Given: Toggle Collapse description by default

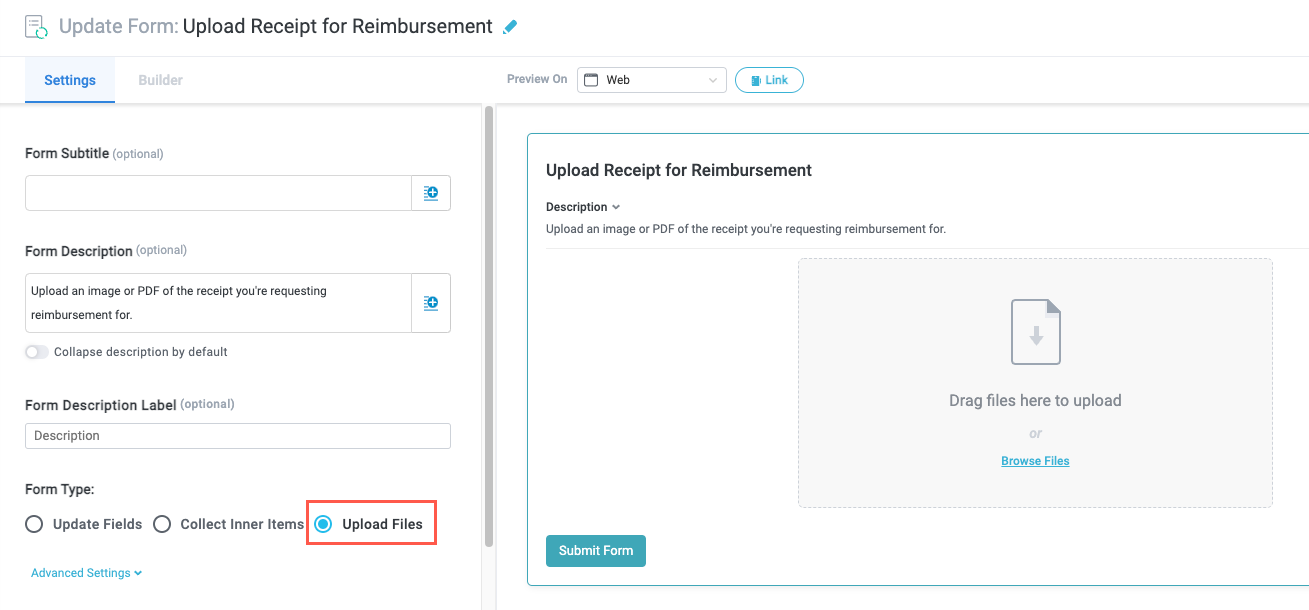Looking at the screenshot, I should pyautogui.click(x=37, y=352).
